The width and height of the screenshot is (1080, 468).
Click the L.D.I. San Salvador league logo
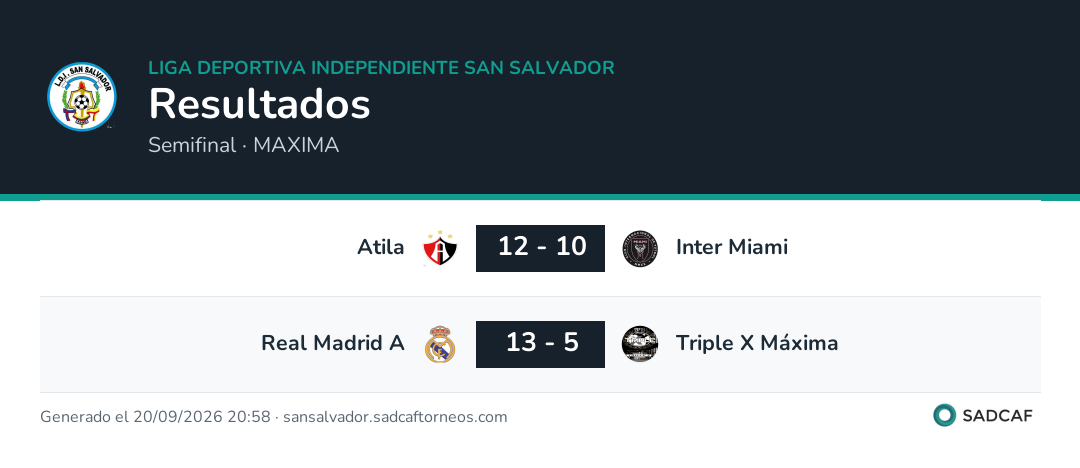point(82,96)
